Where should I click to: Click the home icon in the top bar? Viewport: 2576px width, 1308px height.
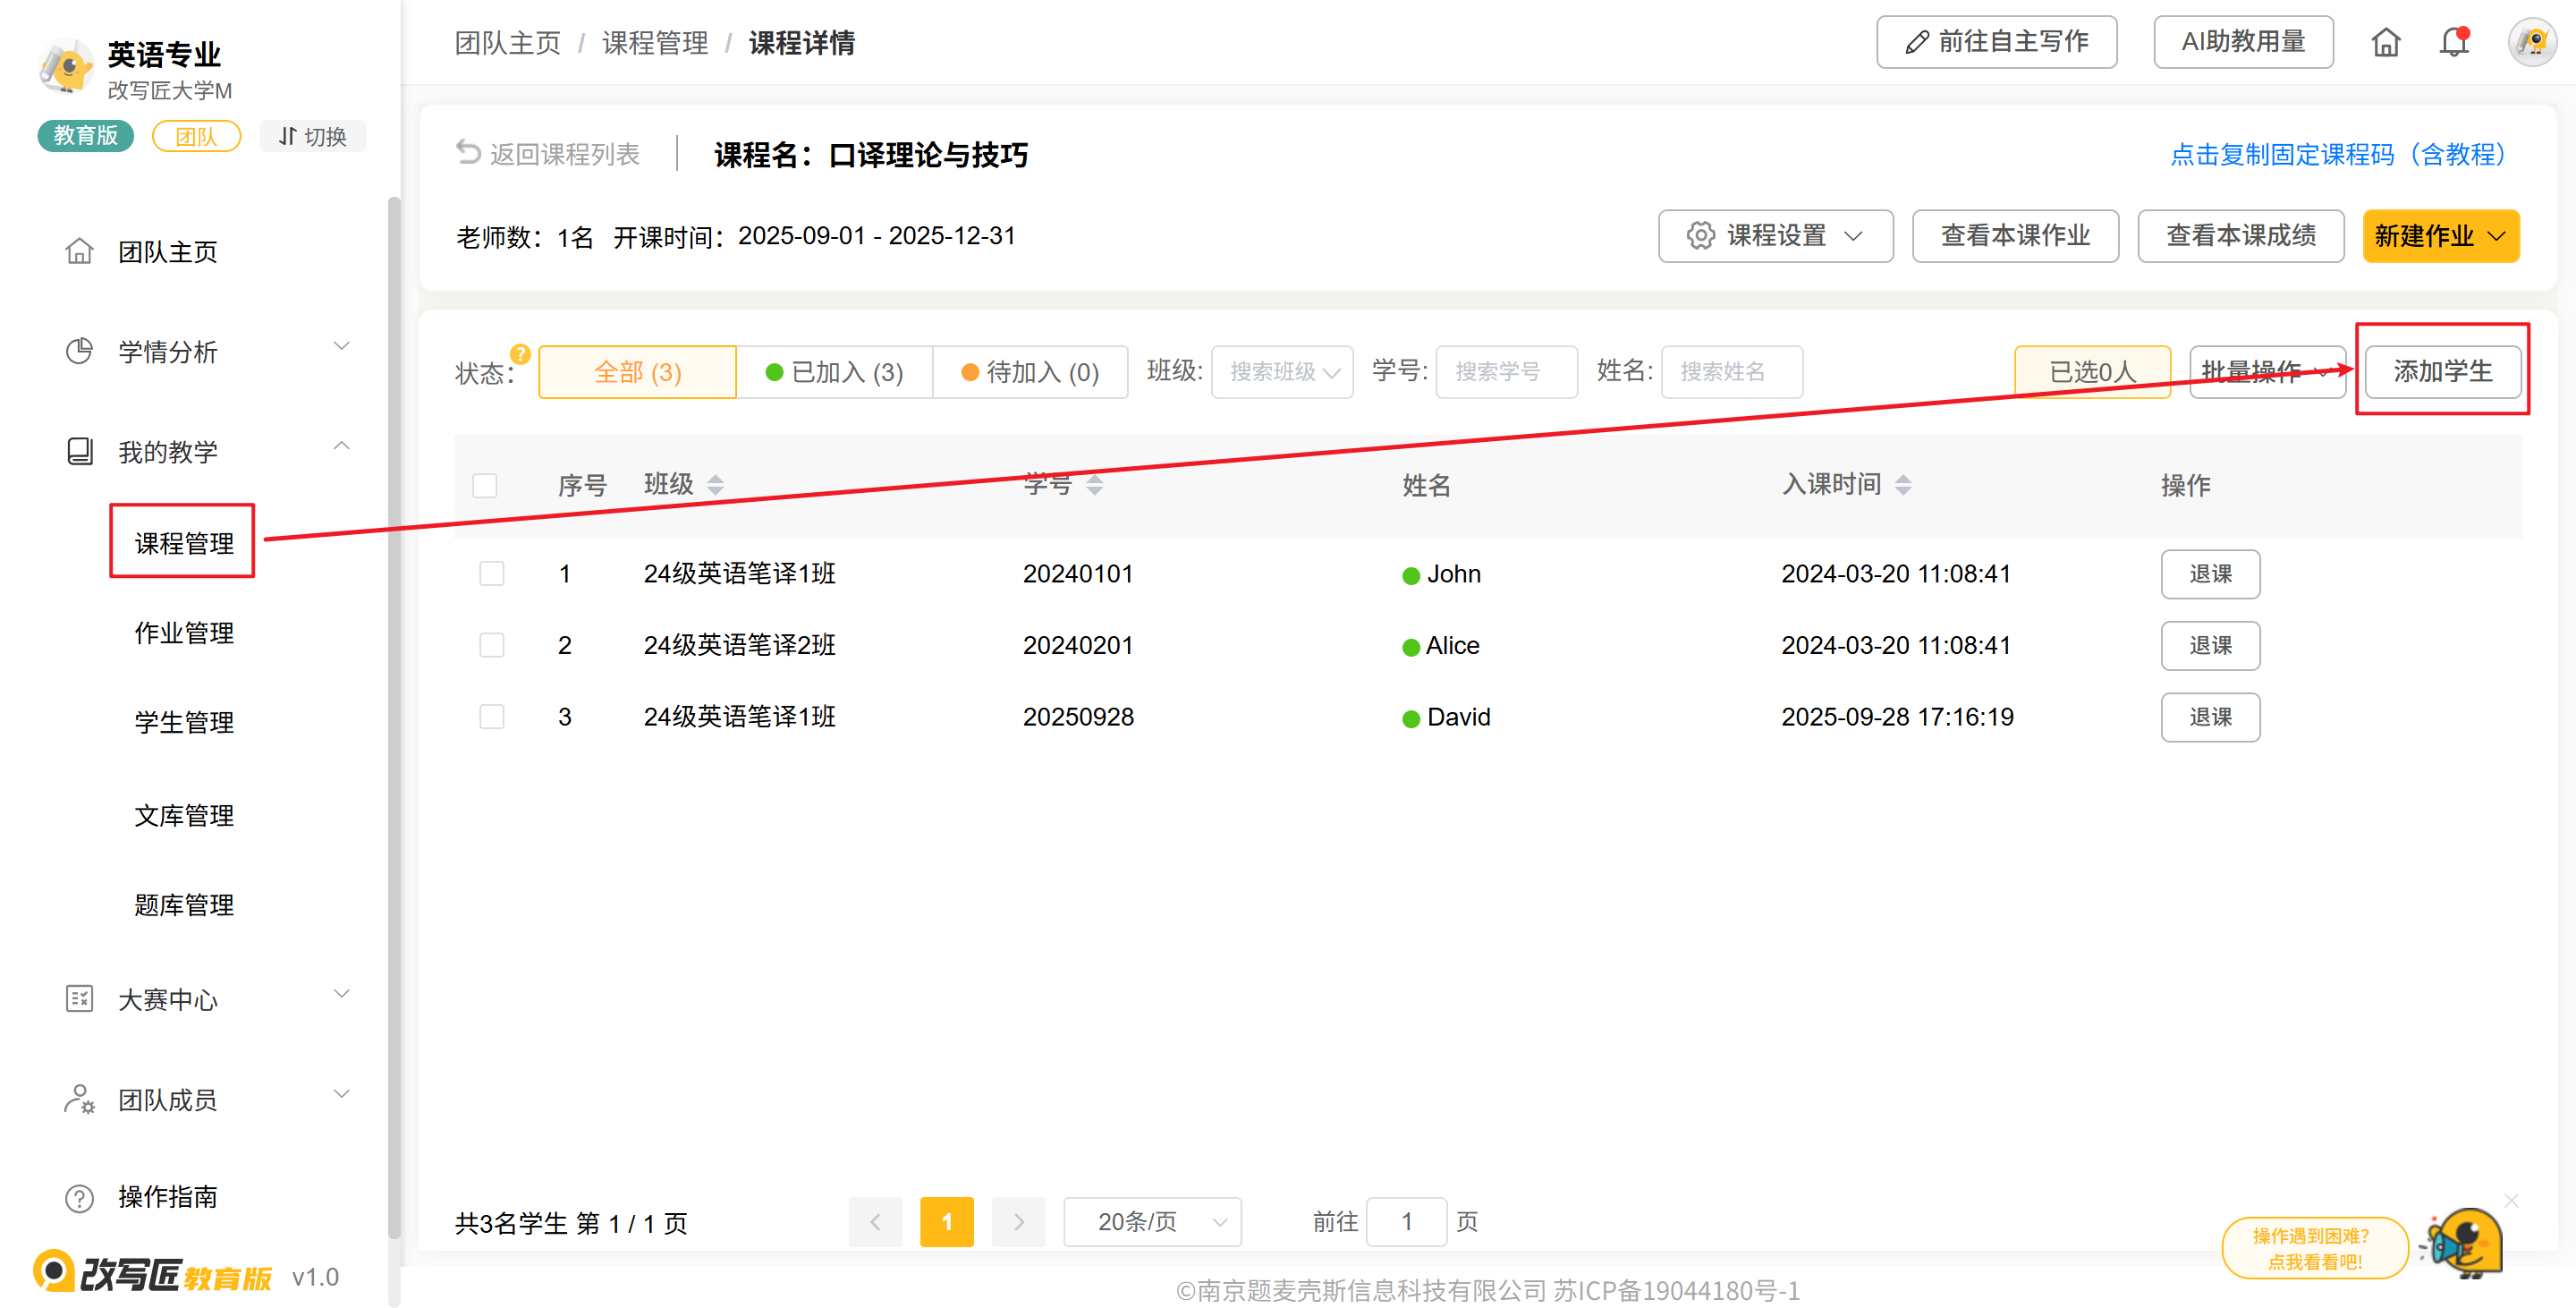[2385, 42]
